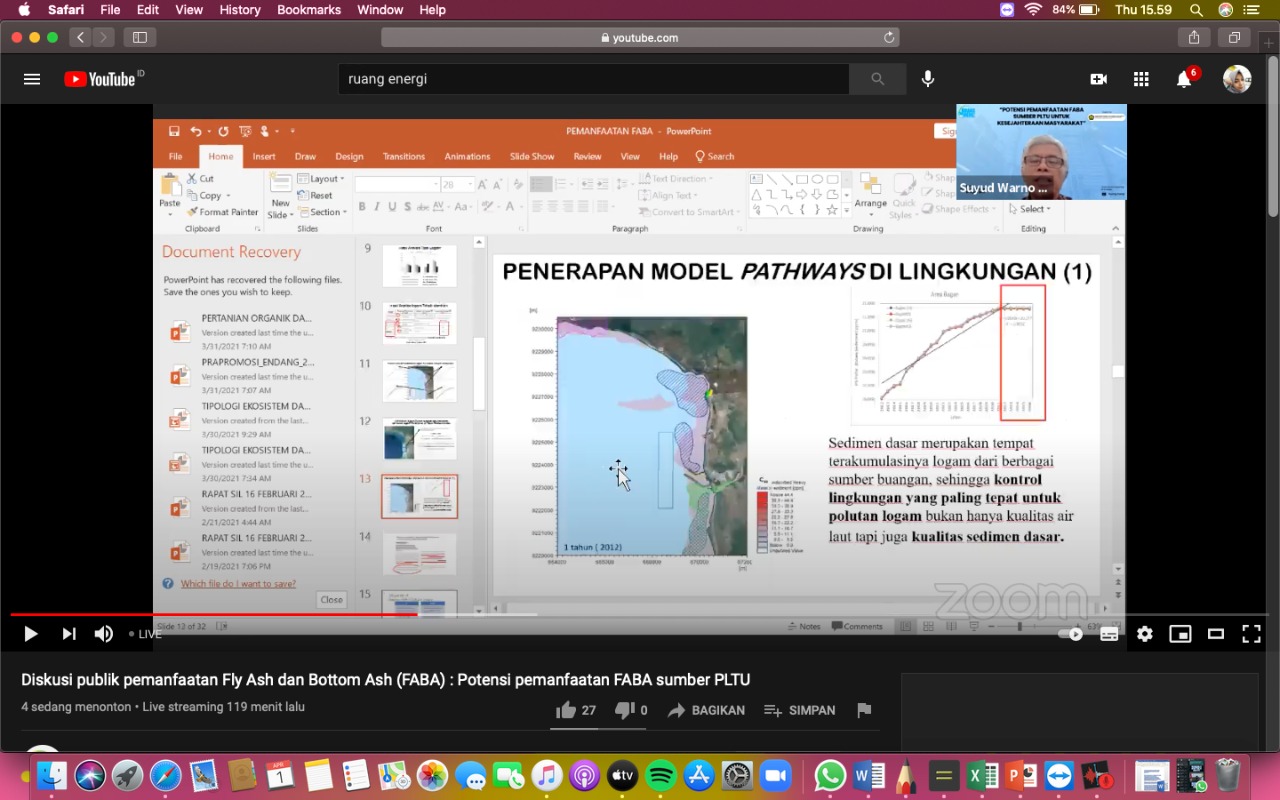Open the account avatar menu
1280x800 pixels.
click(x=1237, y=79)
